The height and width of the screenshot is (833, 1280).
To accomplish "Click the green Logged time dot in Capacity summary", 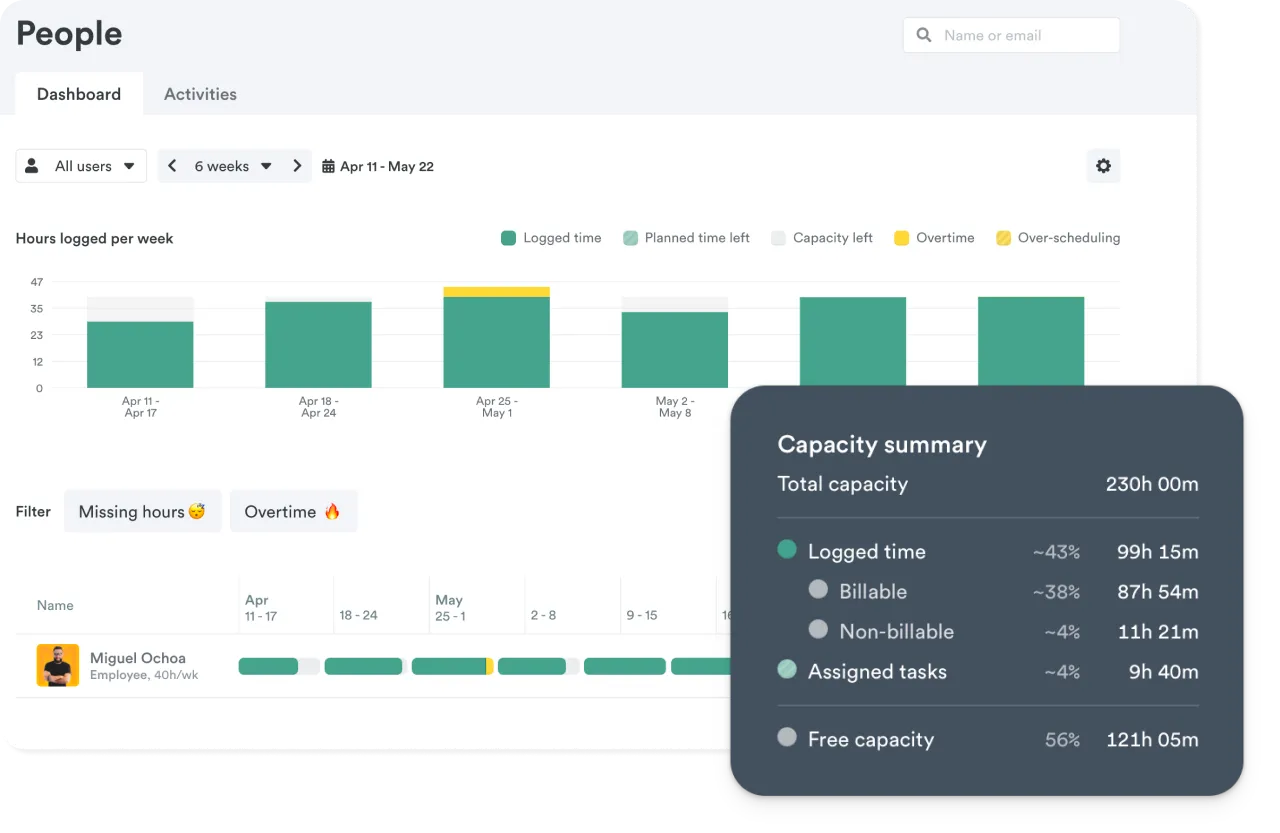I will pyautogui.click(x=787, y=549).
